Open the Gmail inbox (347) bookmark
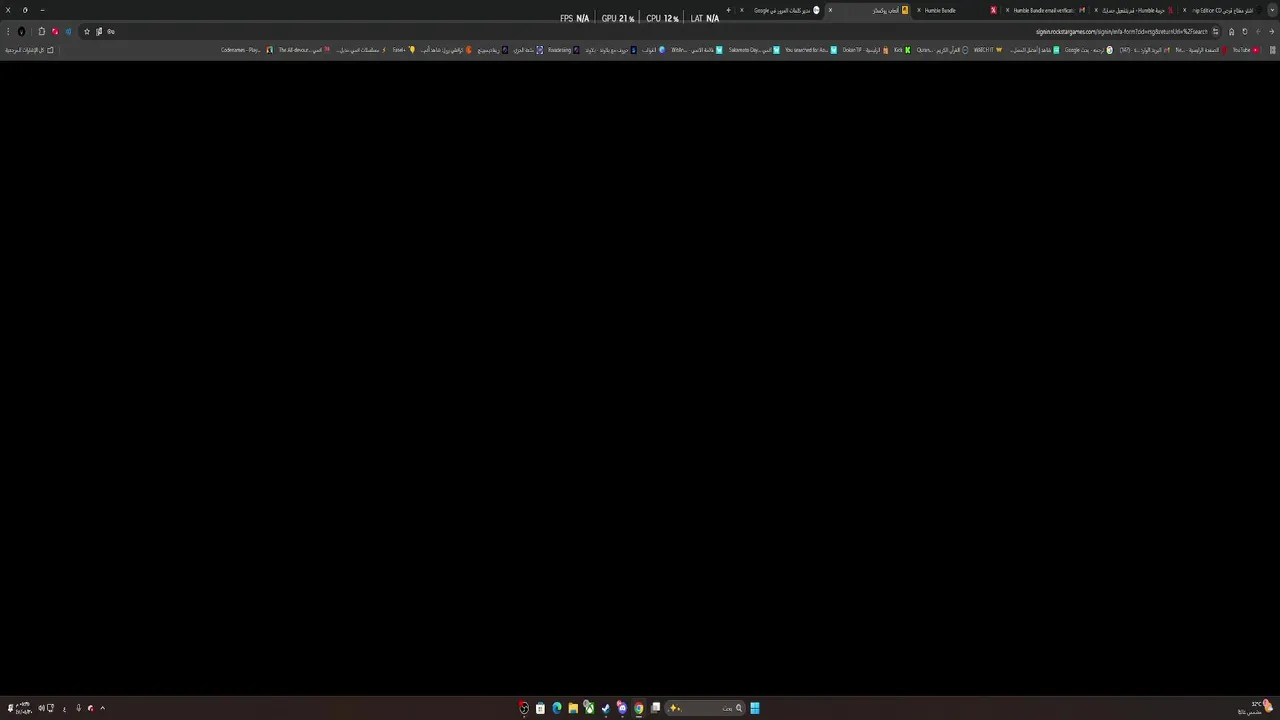 coord(1144,50)
